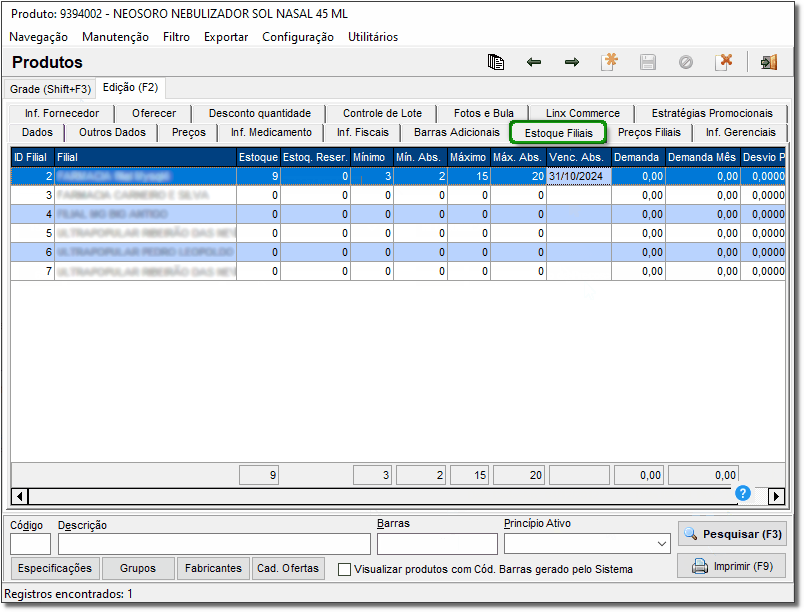This screenshot has height=612, width=804.
Task: Click the horizontal scrollbar right arrow
Action: pyautogui.click(x=776, y=496)
